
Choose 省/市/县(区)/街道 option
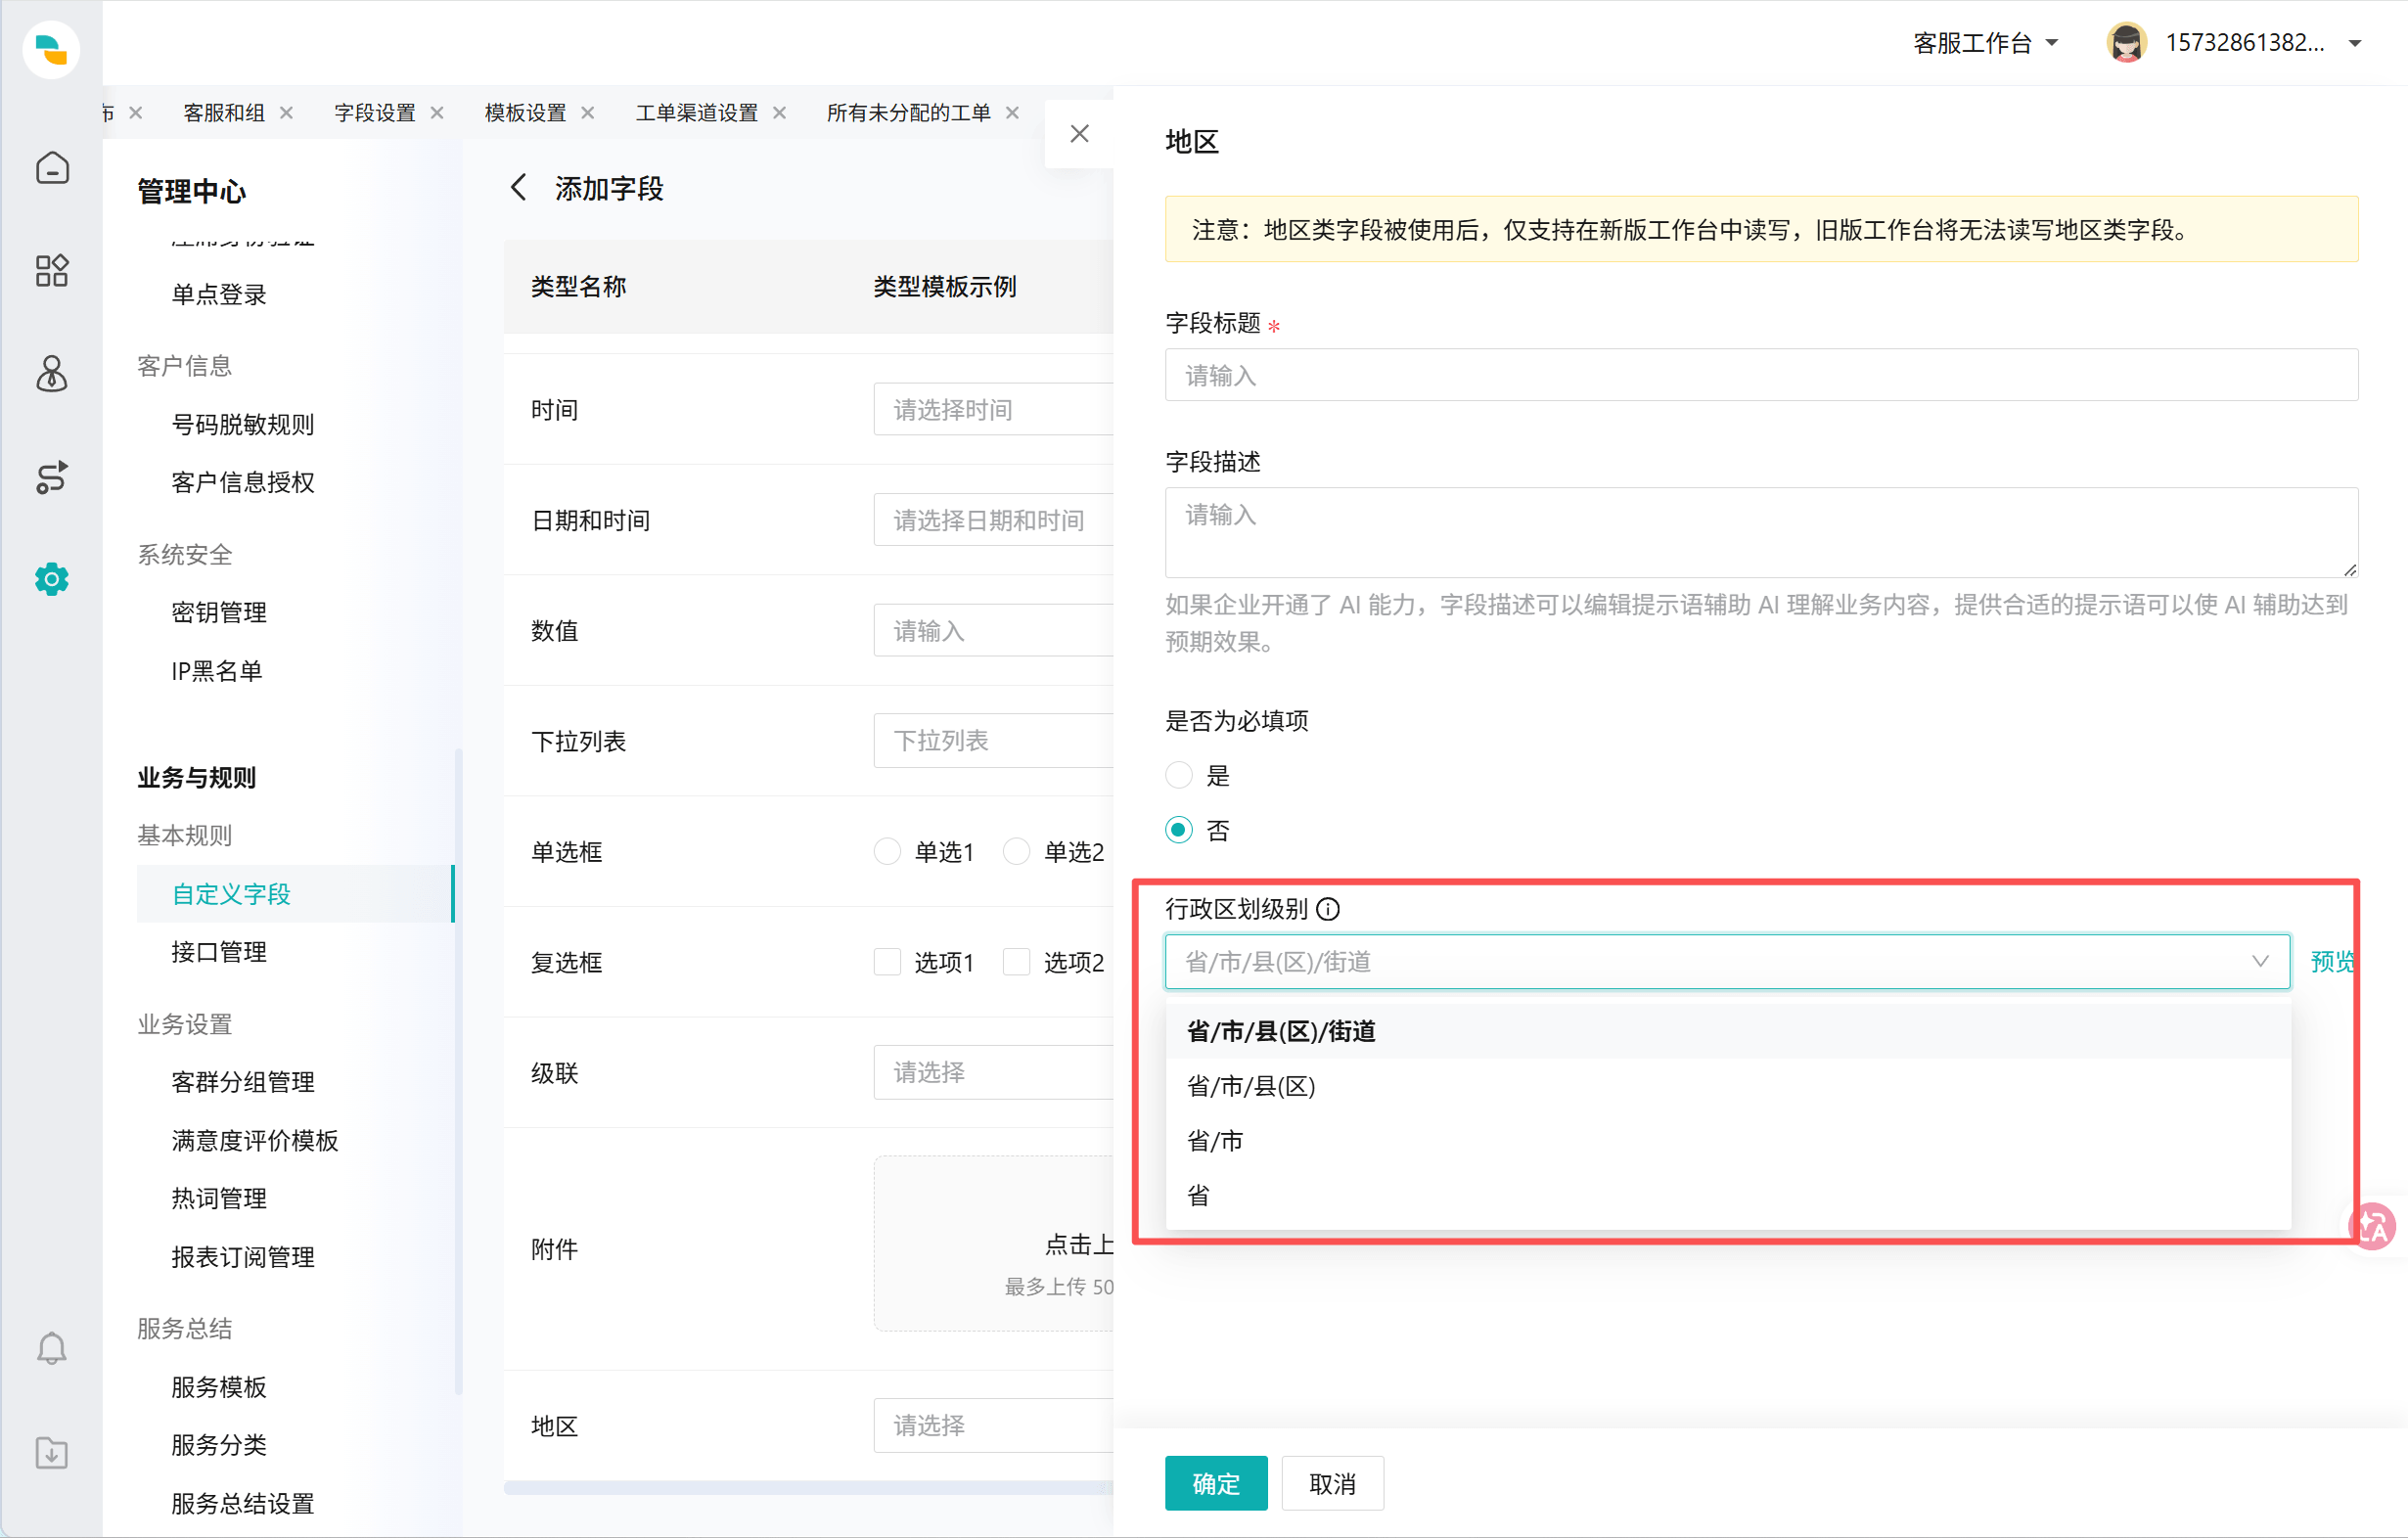[x=1727, y=1031]
